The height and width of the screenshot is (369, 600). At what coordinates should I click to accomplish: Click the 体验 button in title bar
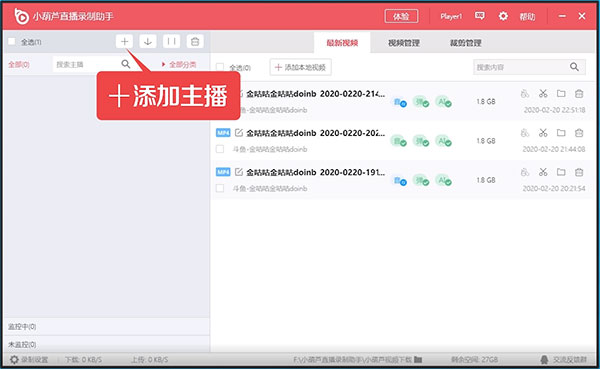pyautogui.click(x=401, y=16)
